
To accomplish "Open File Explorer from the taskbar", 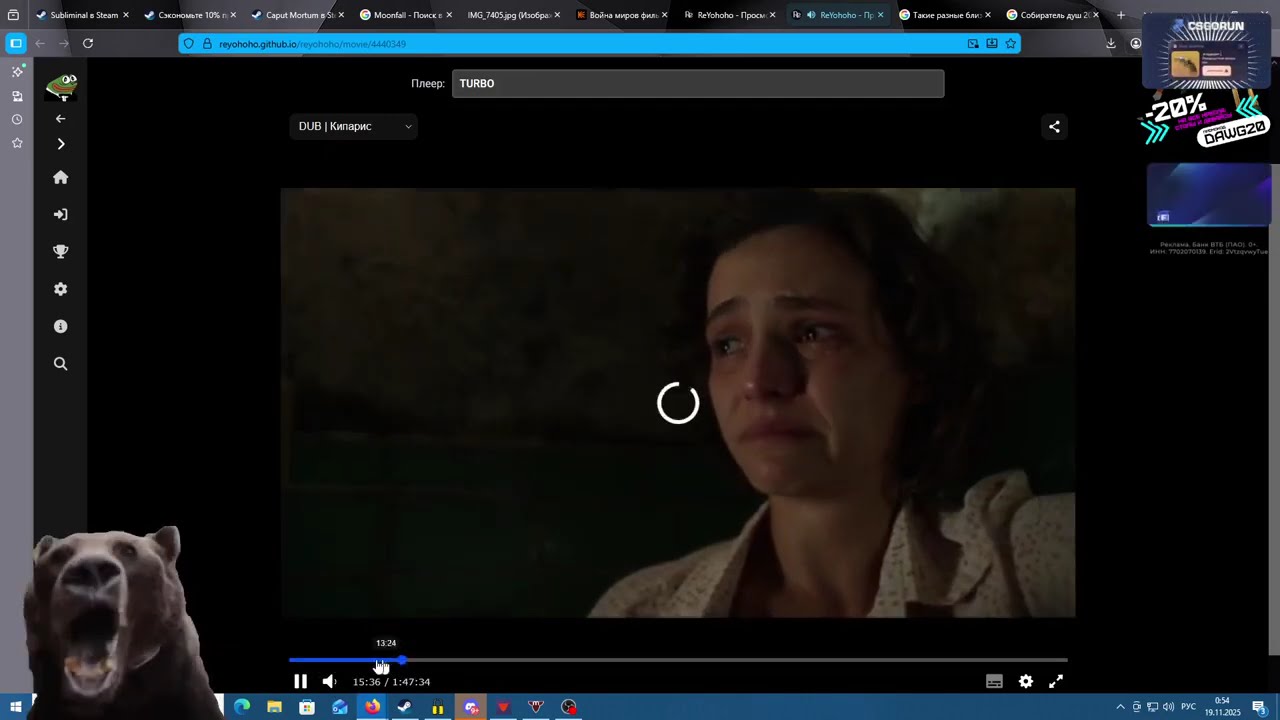I will coord(274,707).
